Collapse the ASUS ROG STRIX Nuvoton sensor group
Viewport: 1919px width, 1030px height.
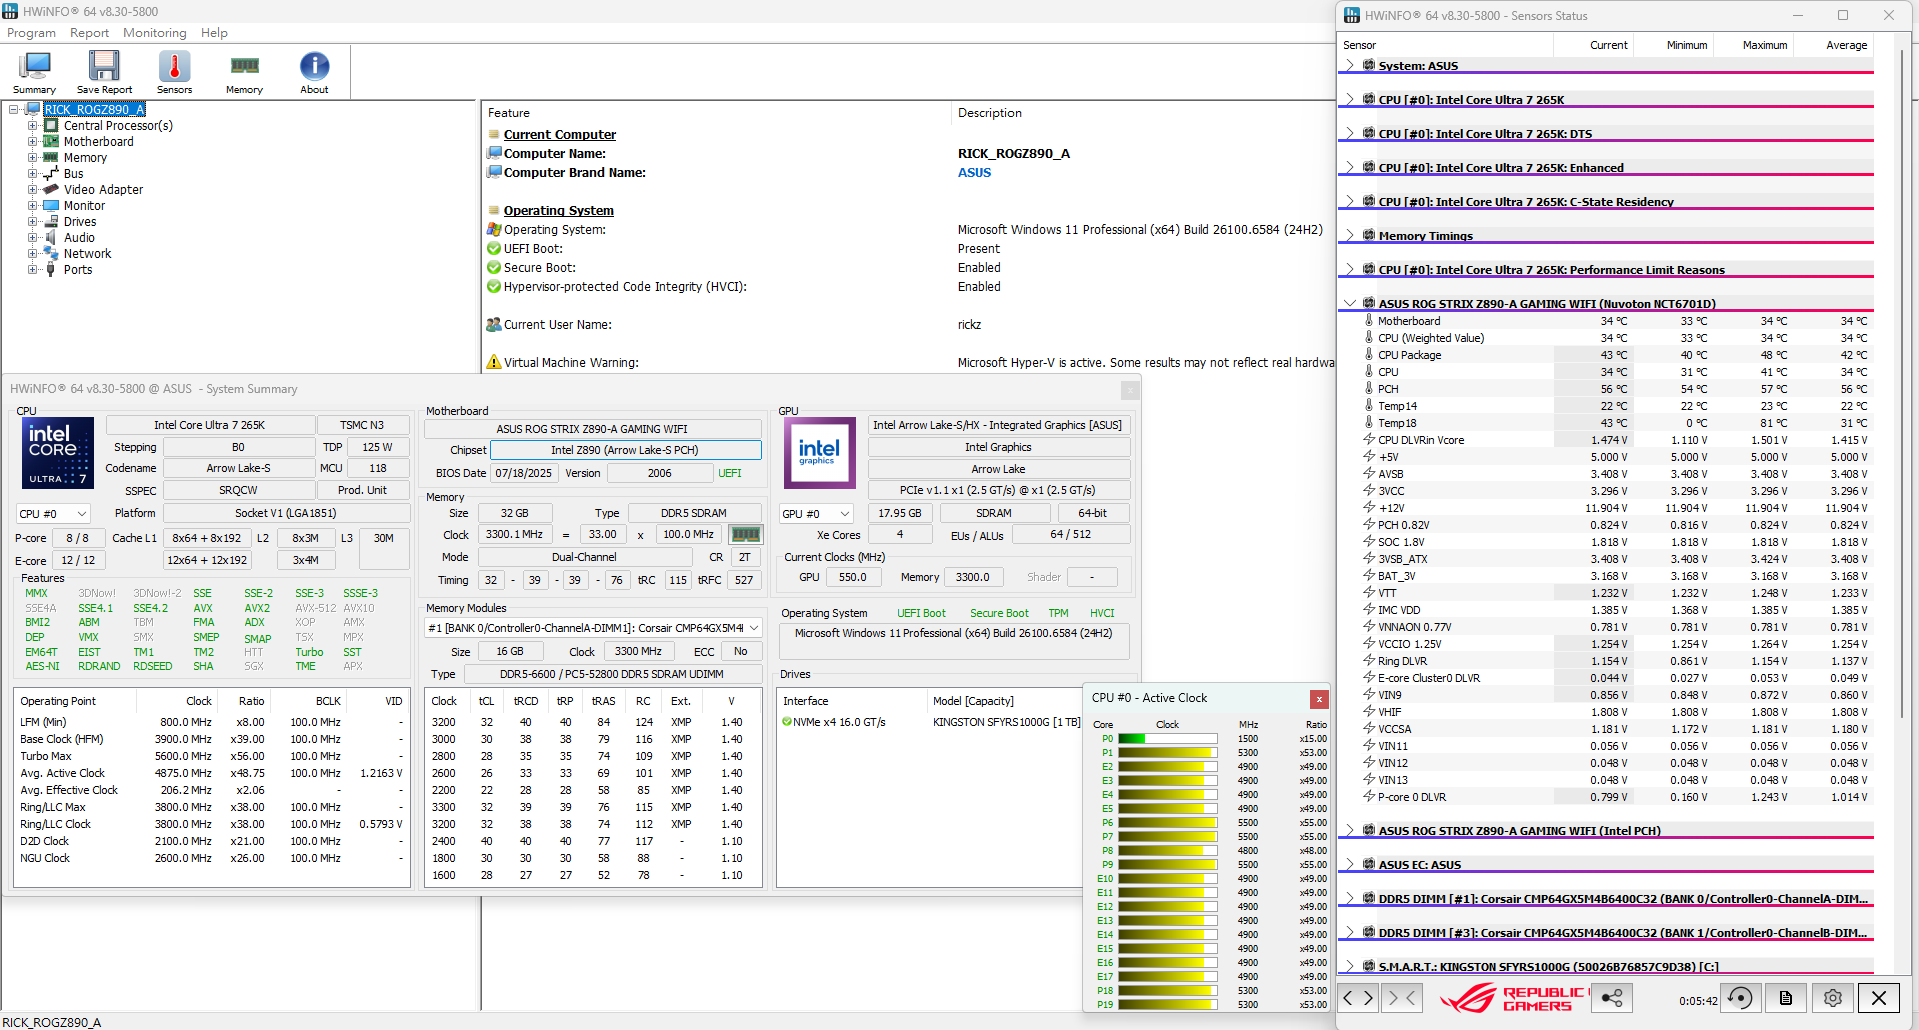point(1350,304)
